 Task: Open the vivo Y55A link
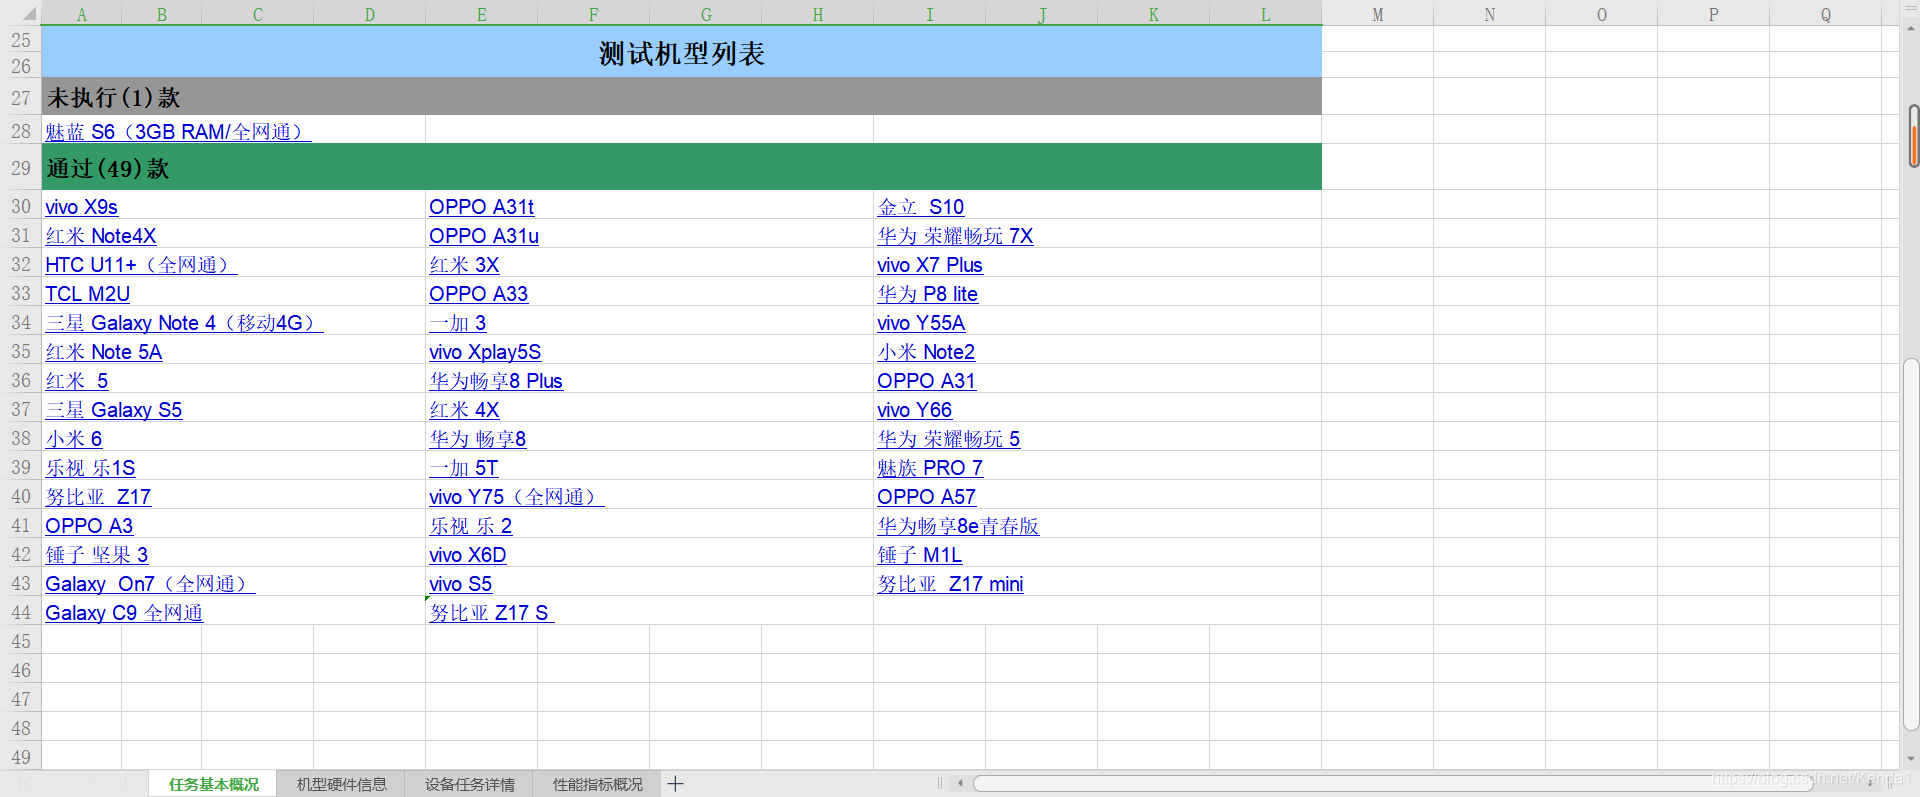point(921,323)
